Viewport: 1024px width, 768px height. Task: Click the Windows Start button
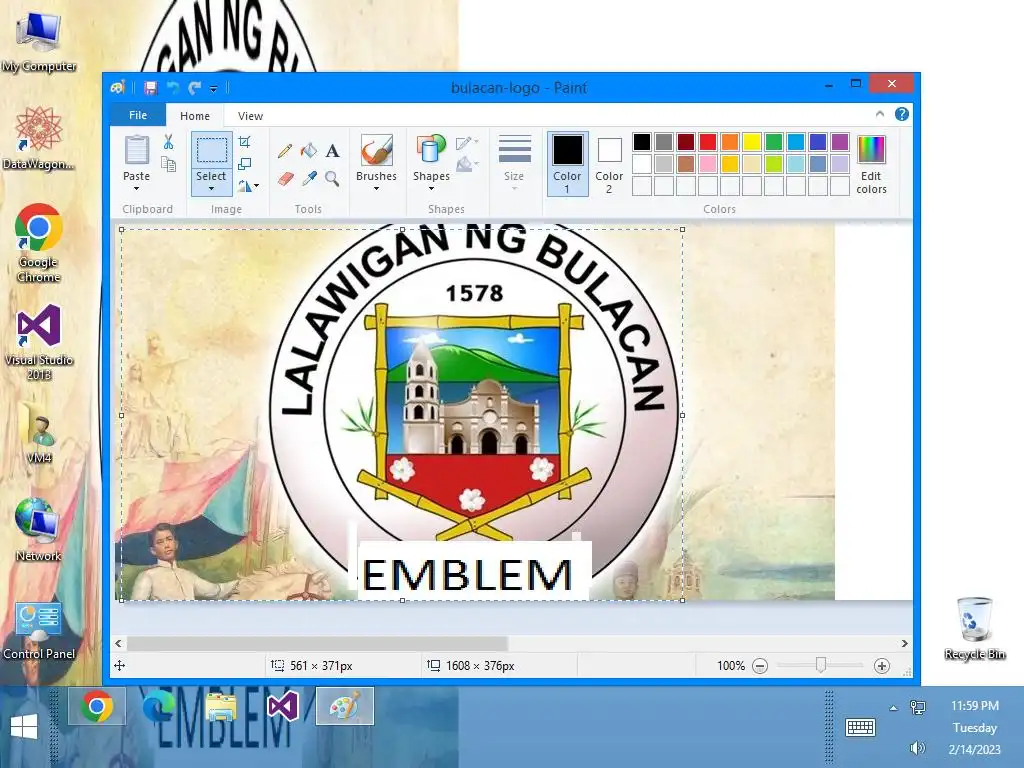[24, 726]
